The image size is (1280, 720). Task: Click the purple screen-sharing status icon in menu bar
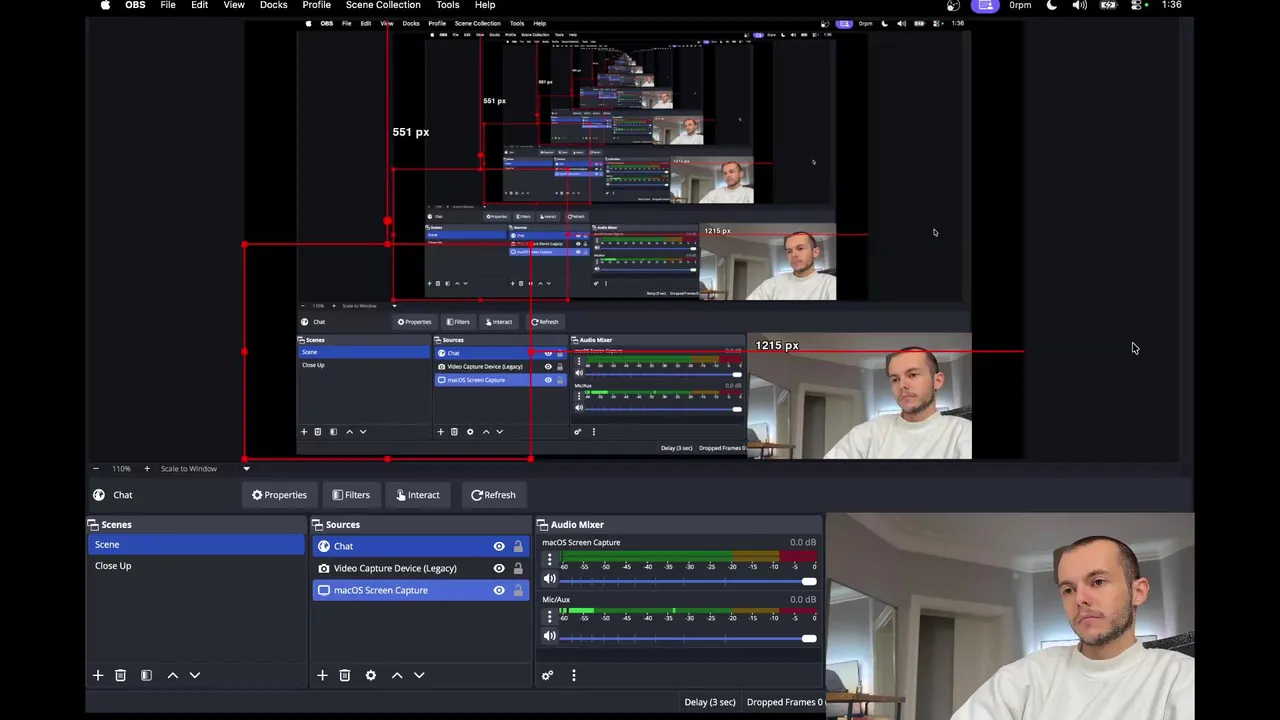point(986,5)
